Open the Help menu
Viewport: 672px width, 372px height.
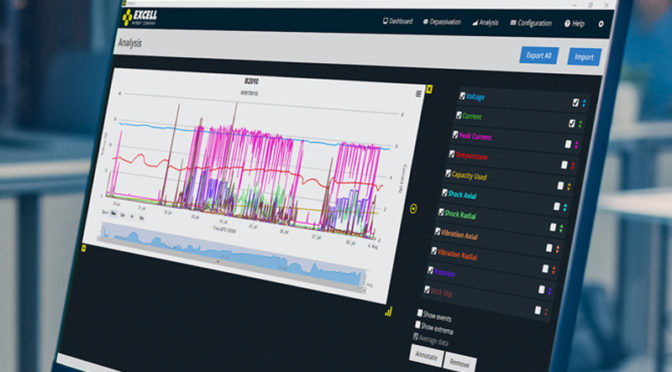(574, 24)
